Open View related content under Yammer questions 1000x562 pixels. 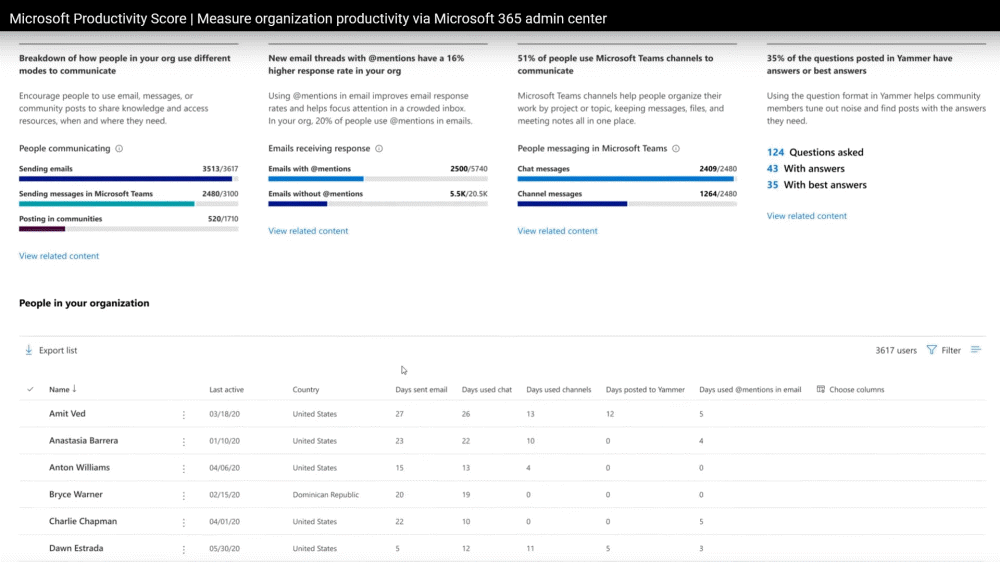tap(806, 216)
